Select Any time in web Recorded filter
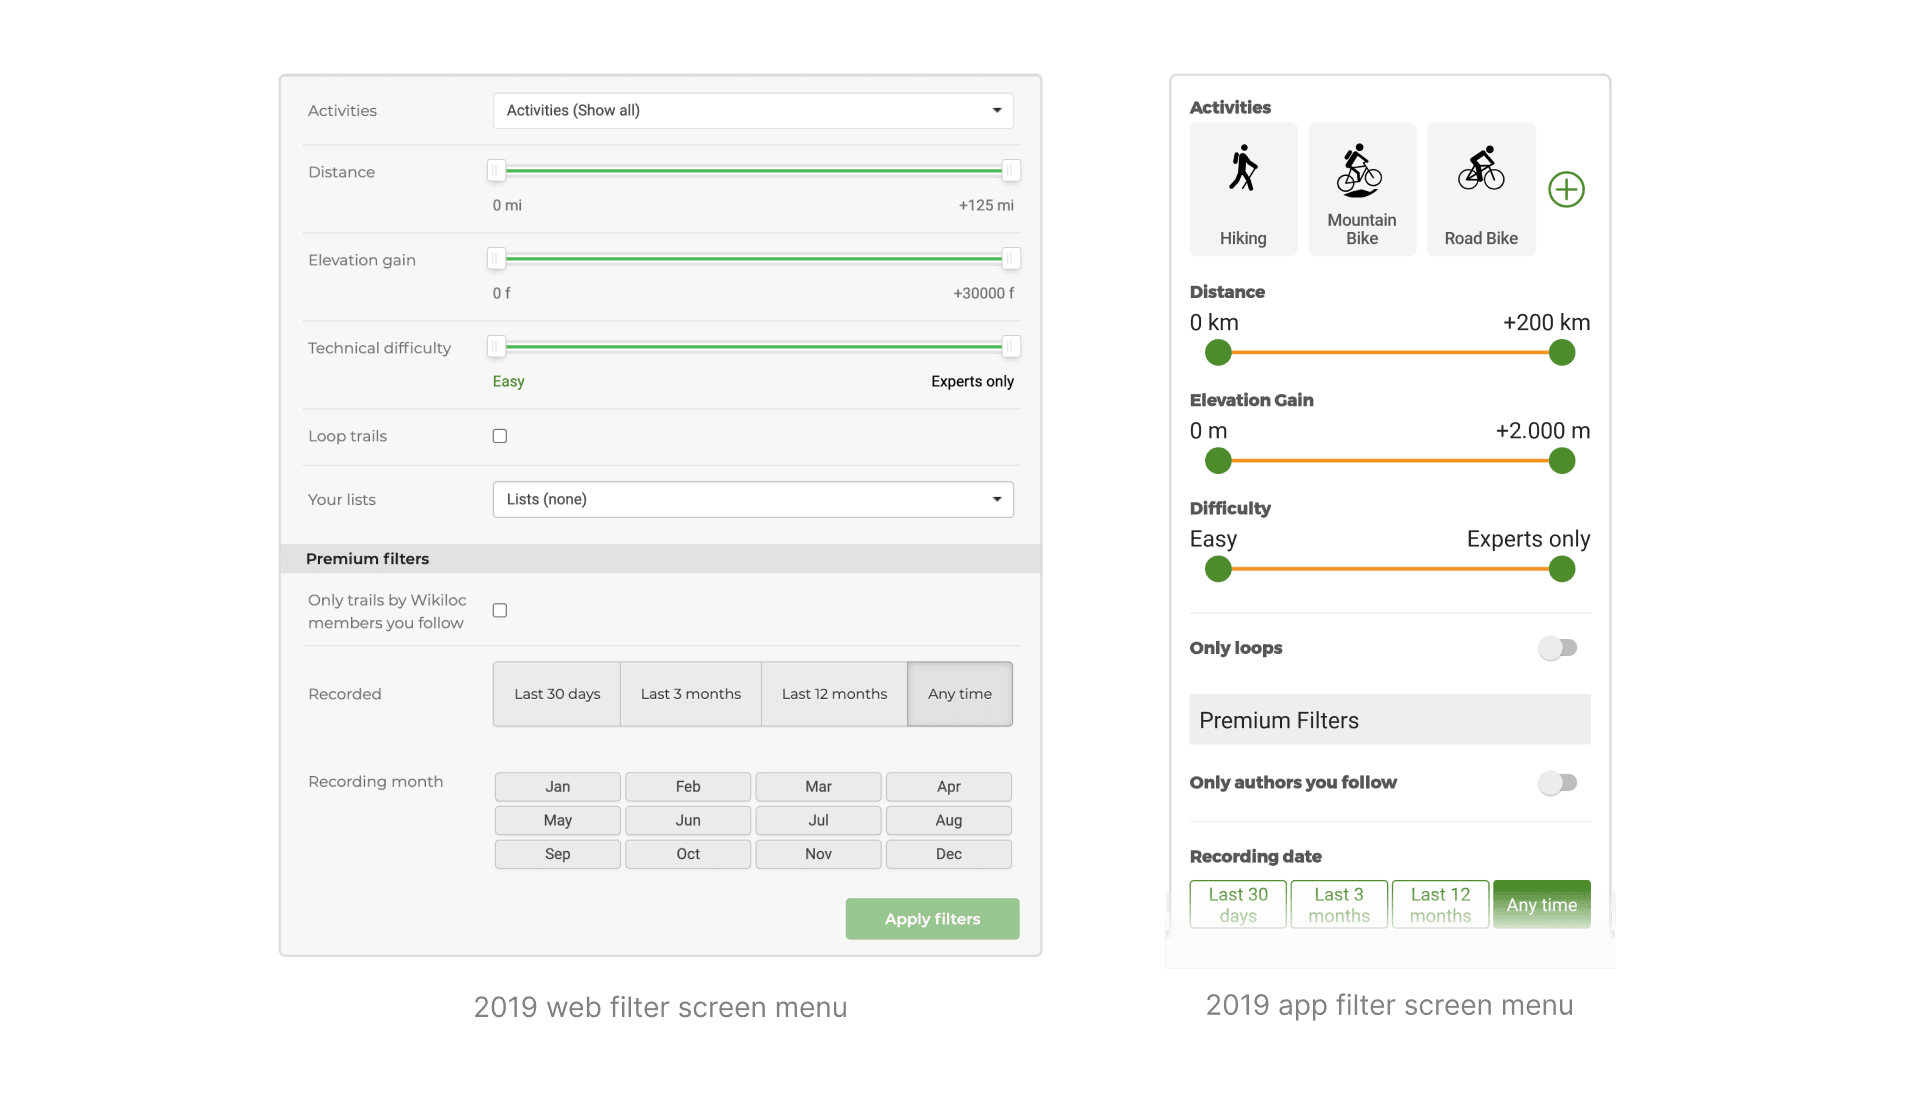Viewport: 1920px width, 1093px height. coord(960,694)
